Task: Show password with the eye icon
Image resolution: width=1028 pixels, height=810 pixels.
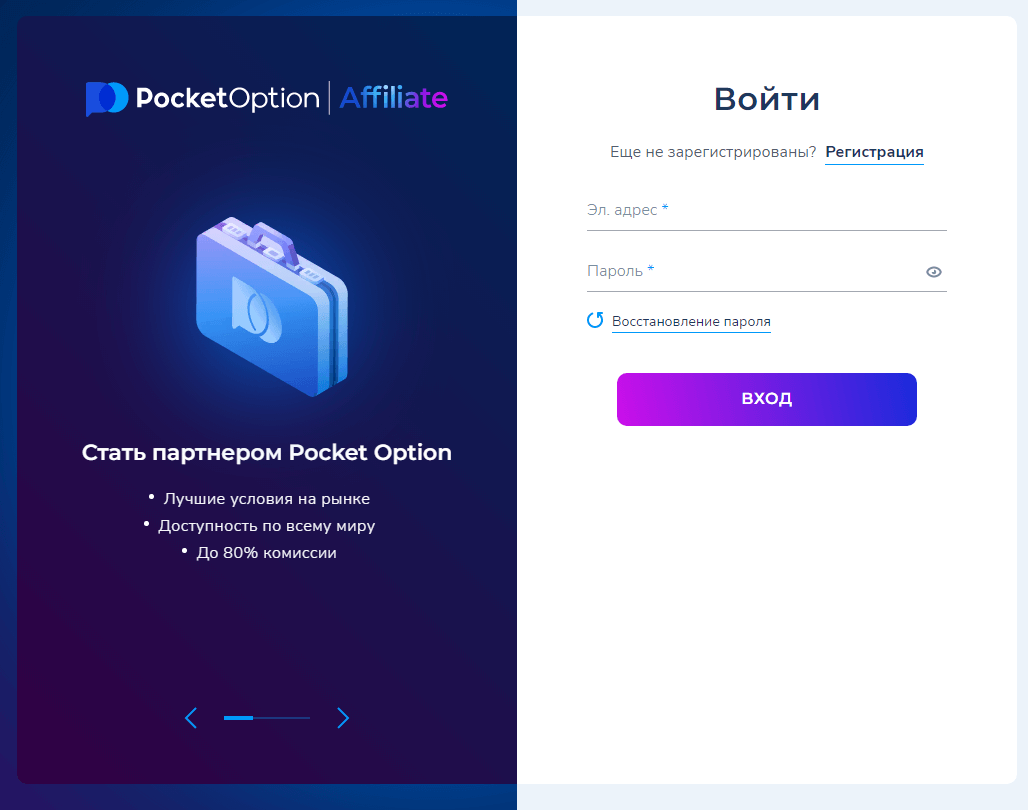Action: point(934,271)
